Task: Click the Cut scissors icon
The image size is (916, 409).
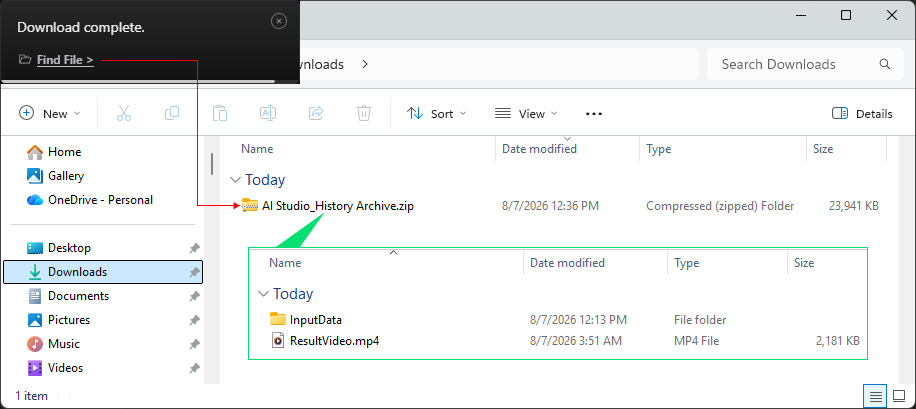Action: tap(124, 113)
